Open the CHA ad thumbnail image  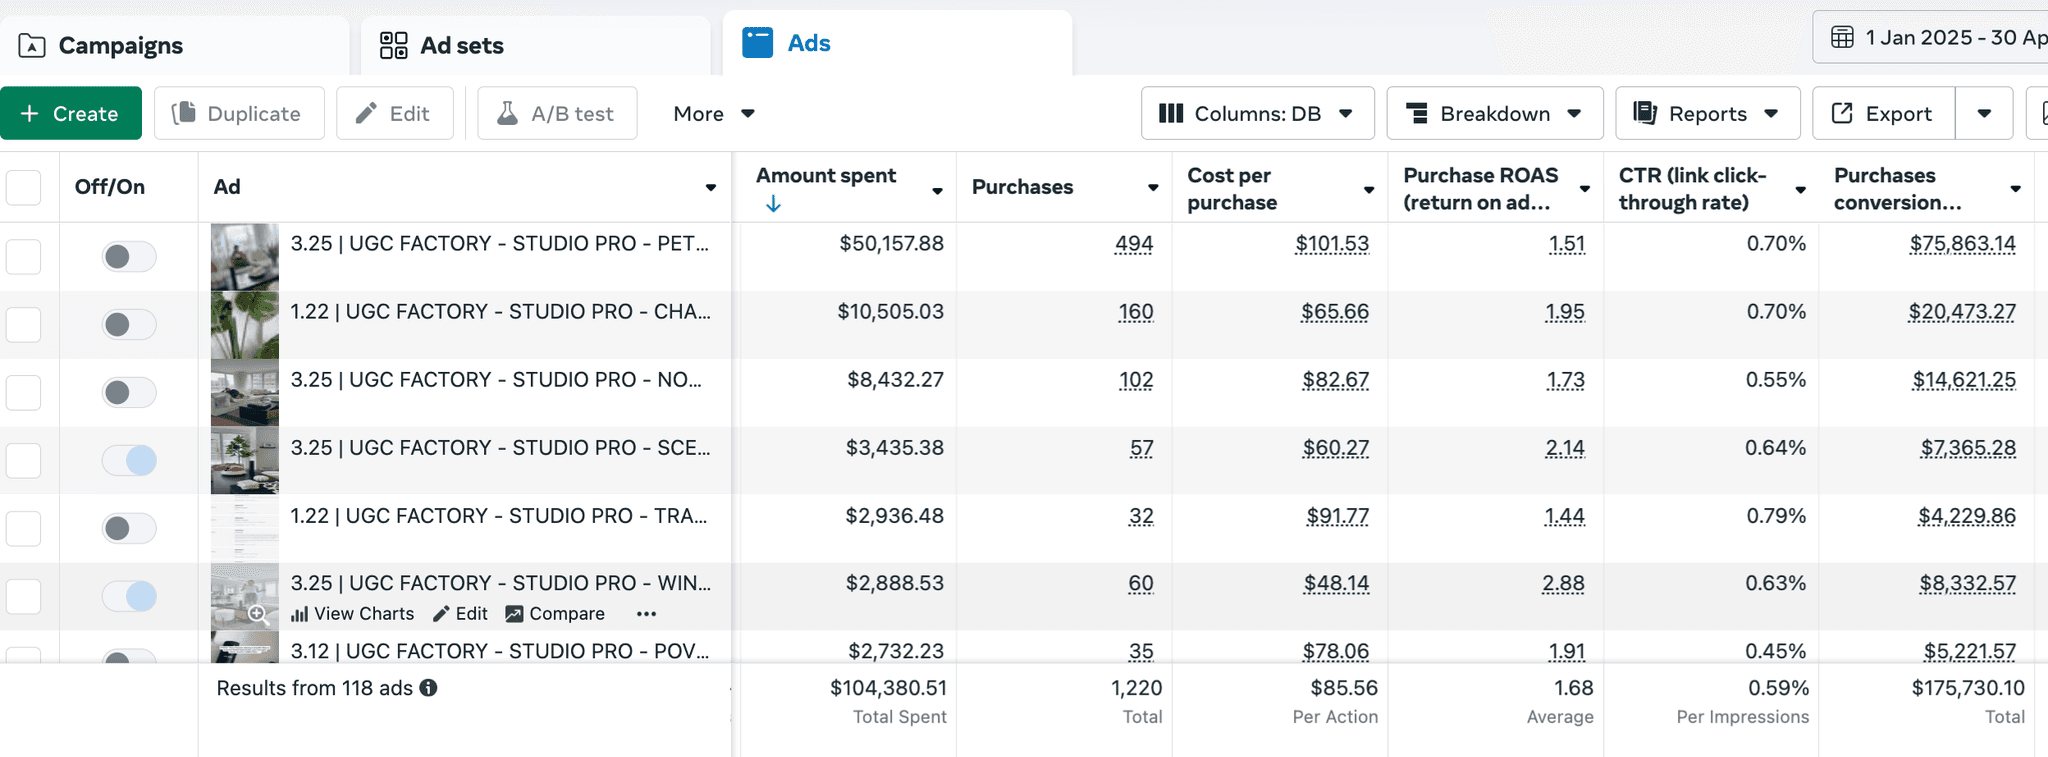[x=245, y=324]
